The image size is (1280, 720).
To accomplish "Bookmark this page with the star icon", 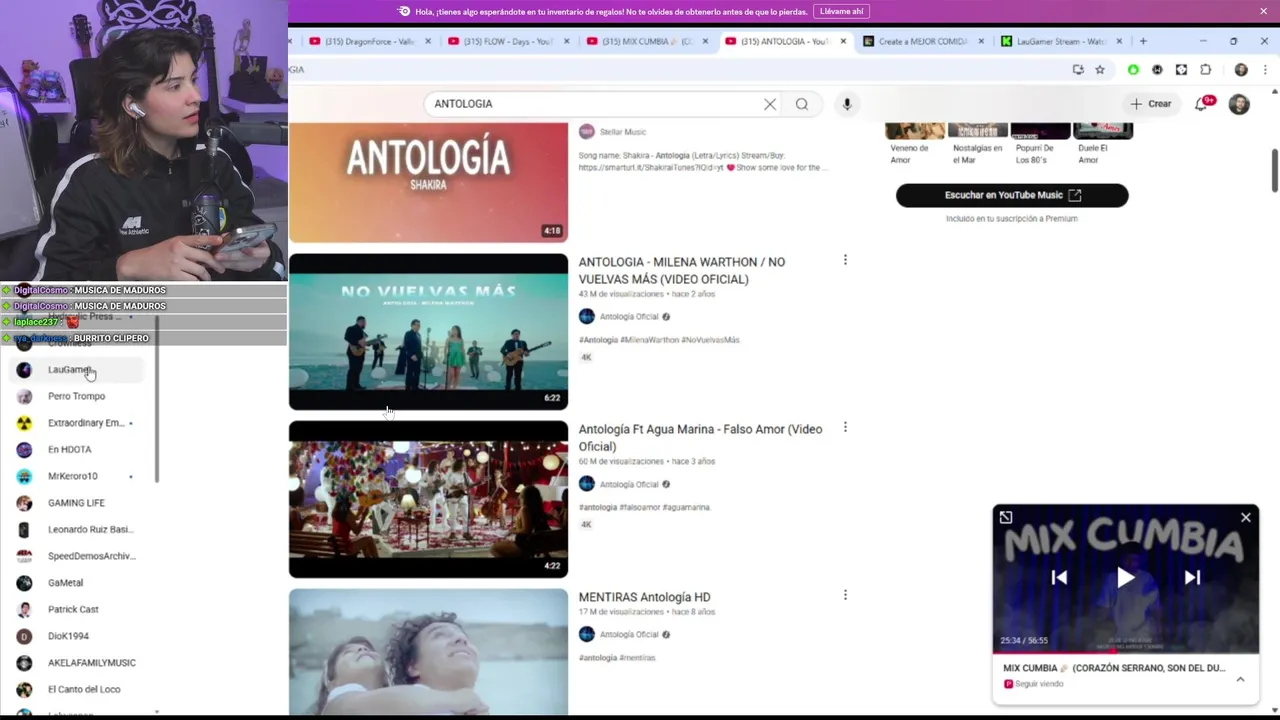I will click(1100, 70).
